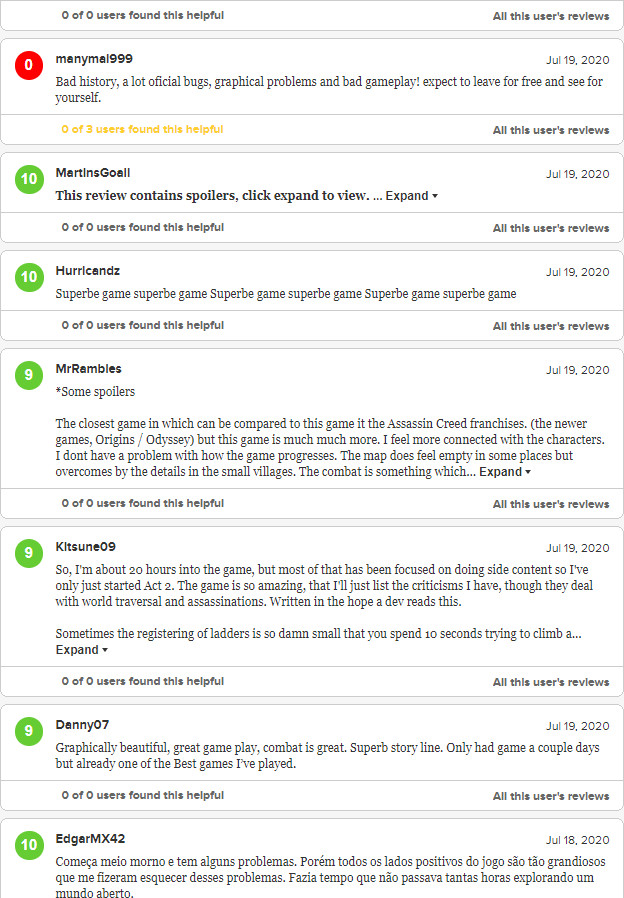Open Kitsune09's user profile
This screenshot has height=898, width=624.
click(x=86, y=547)
